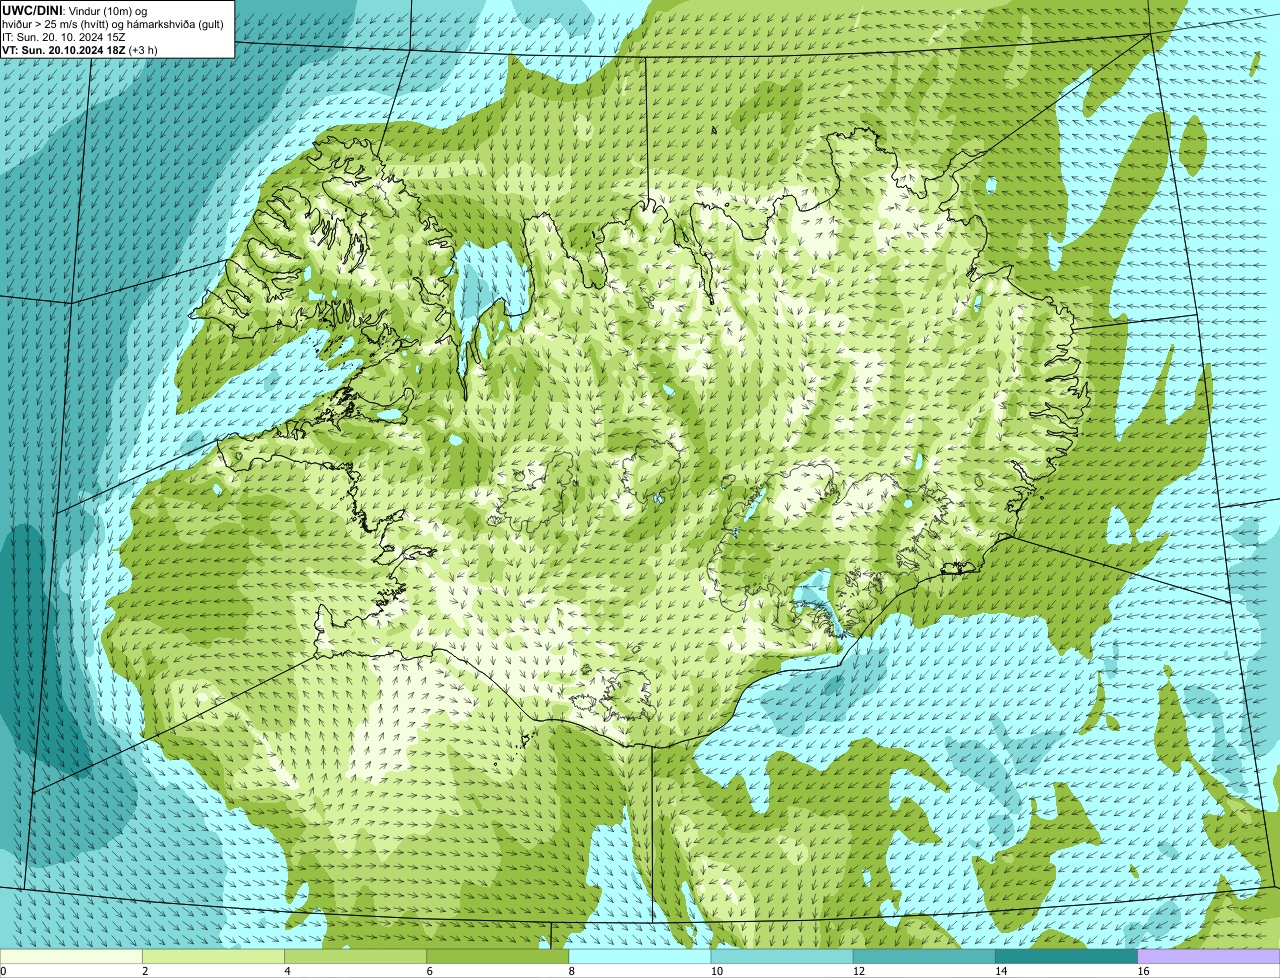Click the legend scale label "8"
The image size is (1280, 978).
click(x=571, y=971)
